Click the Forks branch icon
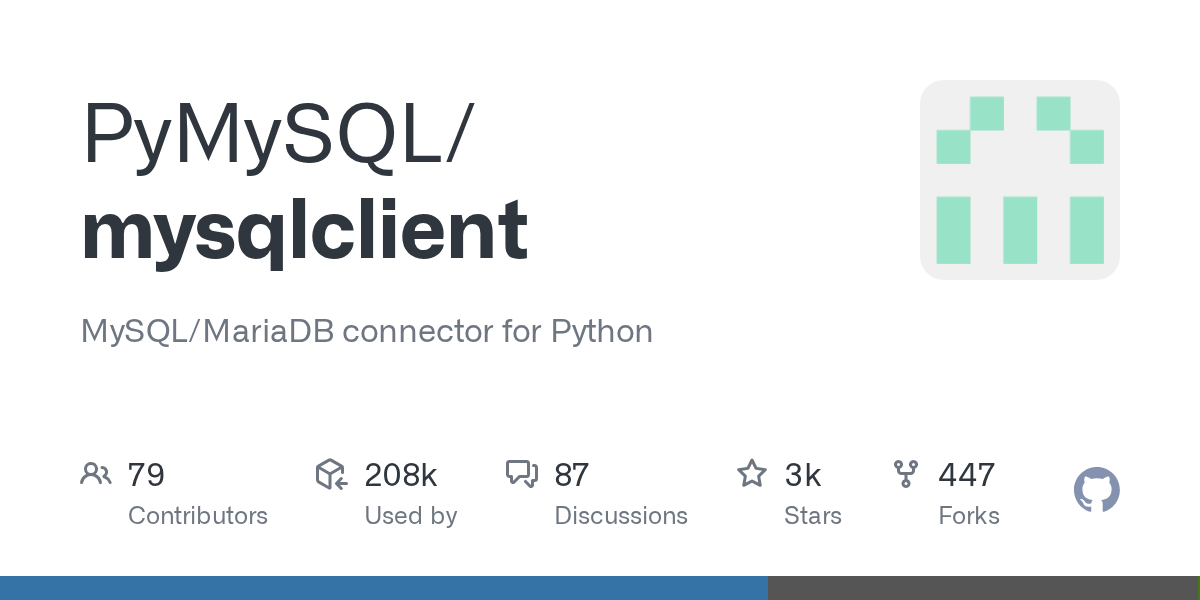Screen dimensions: 1200x600 coord(905,474)
